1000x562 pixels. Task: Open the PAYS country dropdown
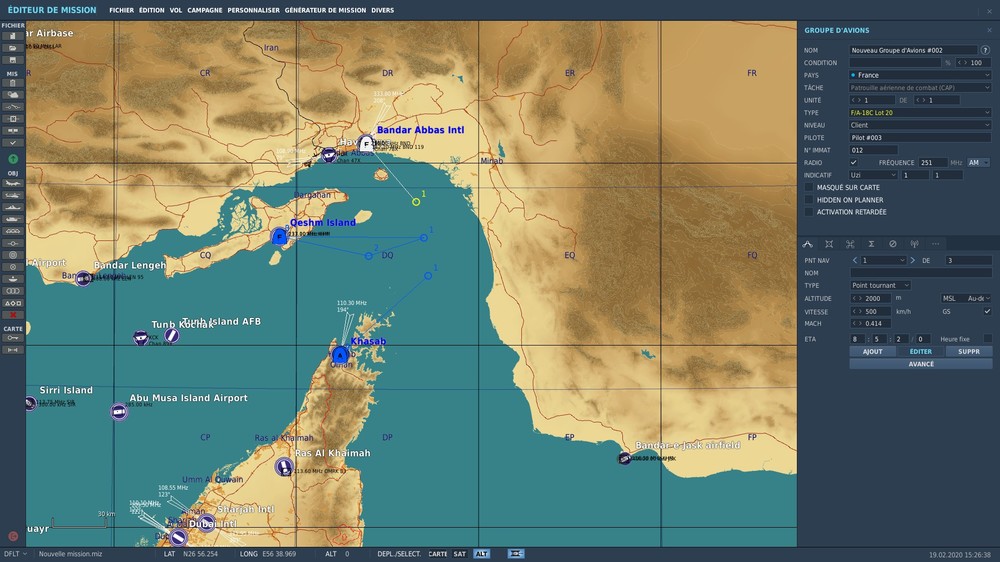pyautogui.click(x=920, y=75)
